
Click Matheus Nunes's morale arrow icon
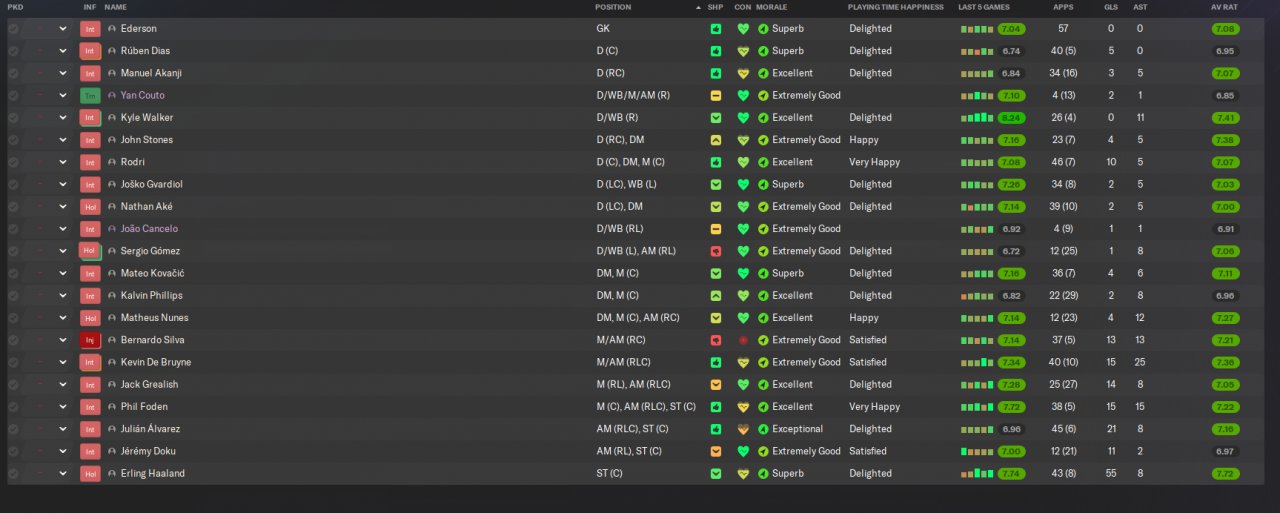(x=763, y=318)
